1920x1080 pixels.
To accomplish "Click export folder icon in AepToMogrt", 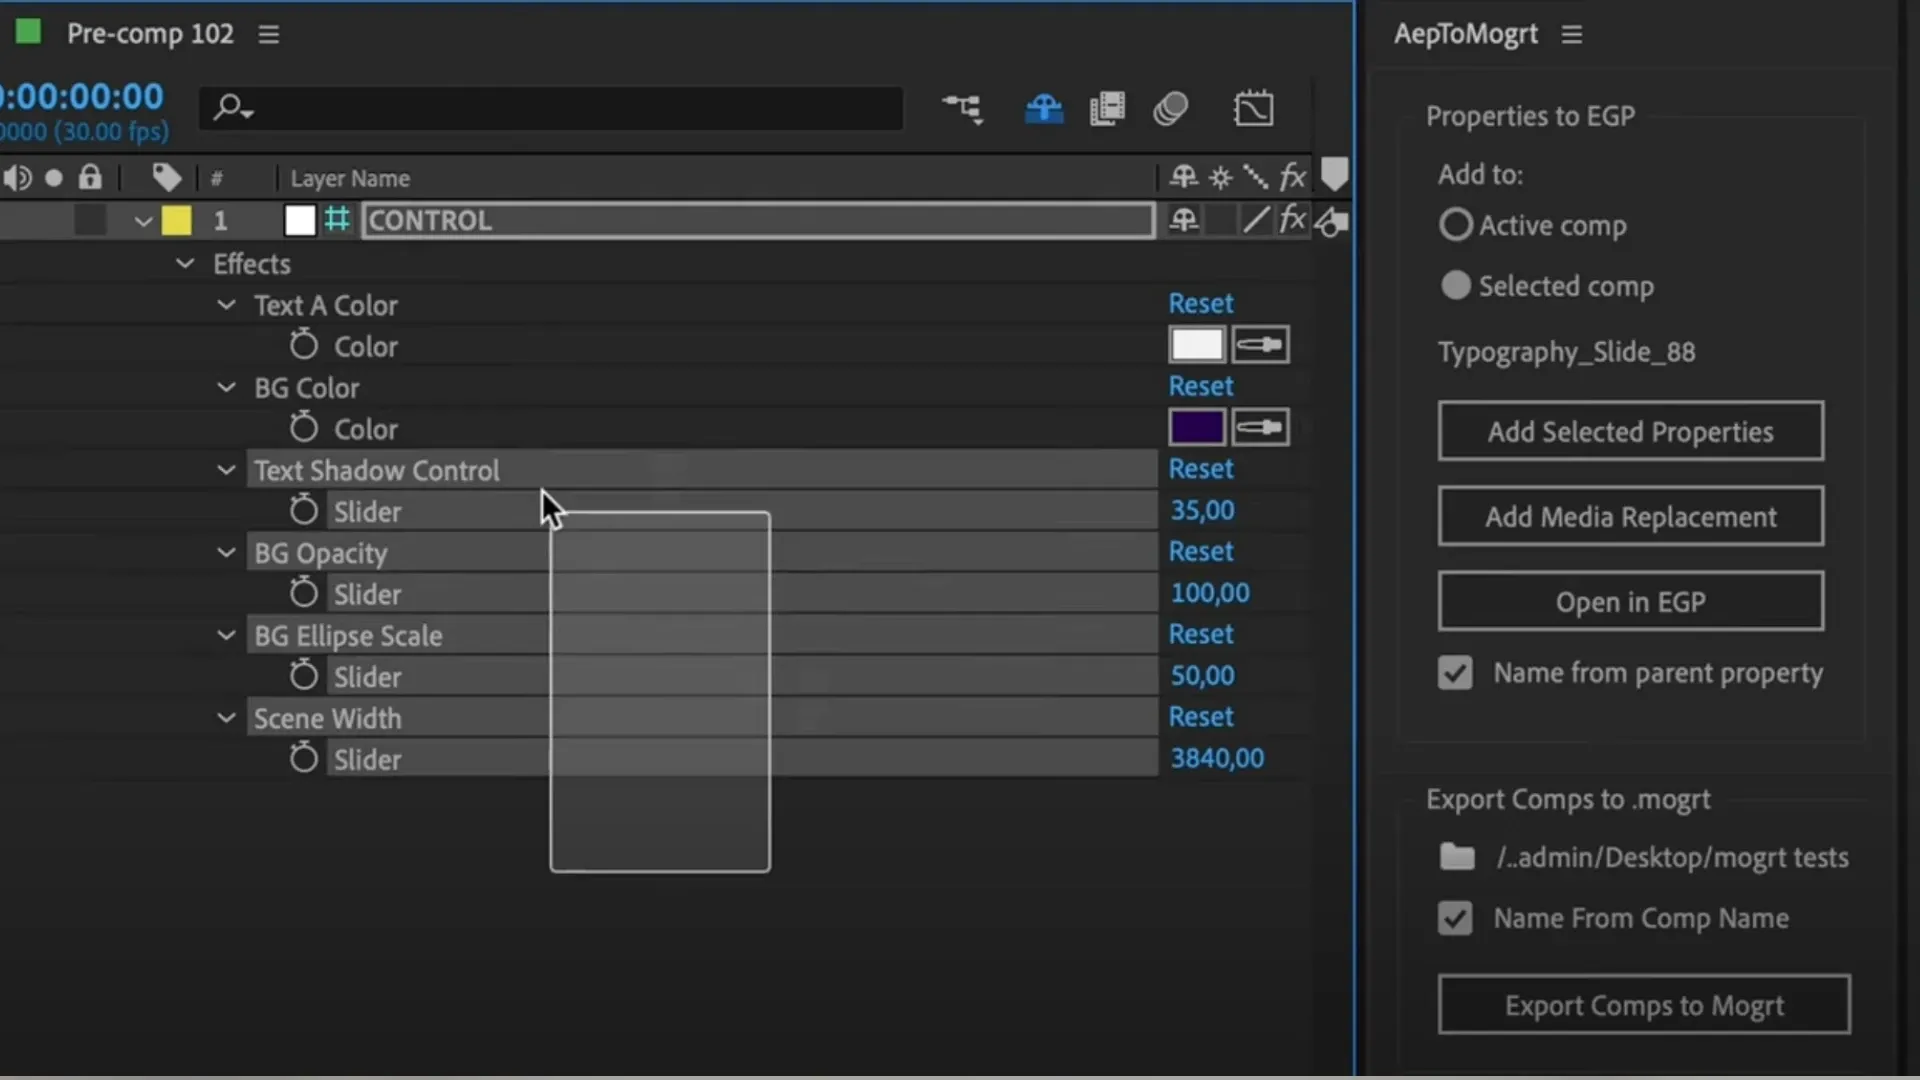I will coord(1457,857).
